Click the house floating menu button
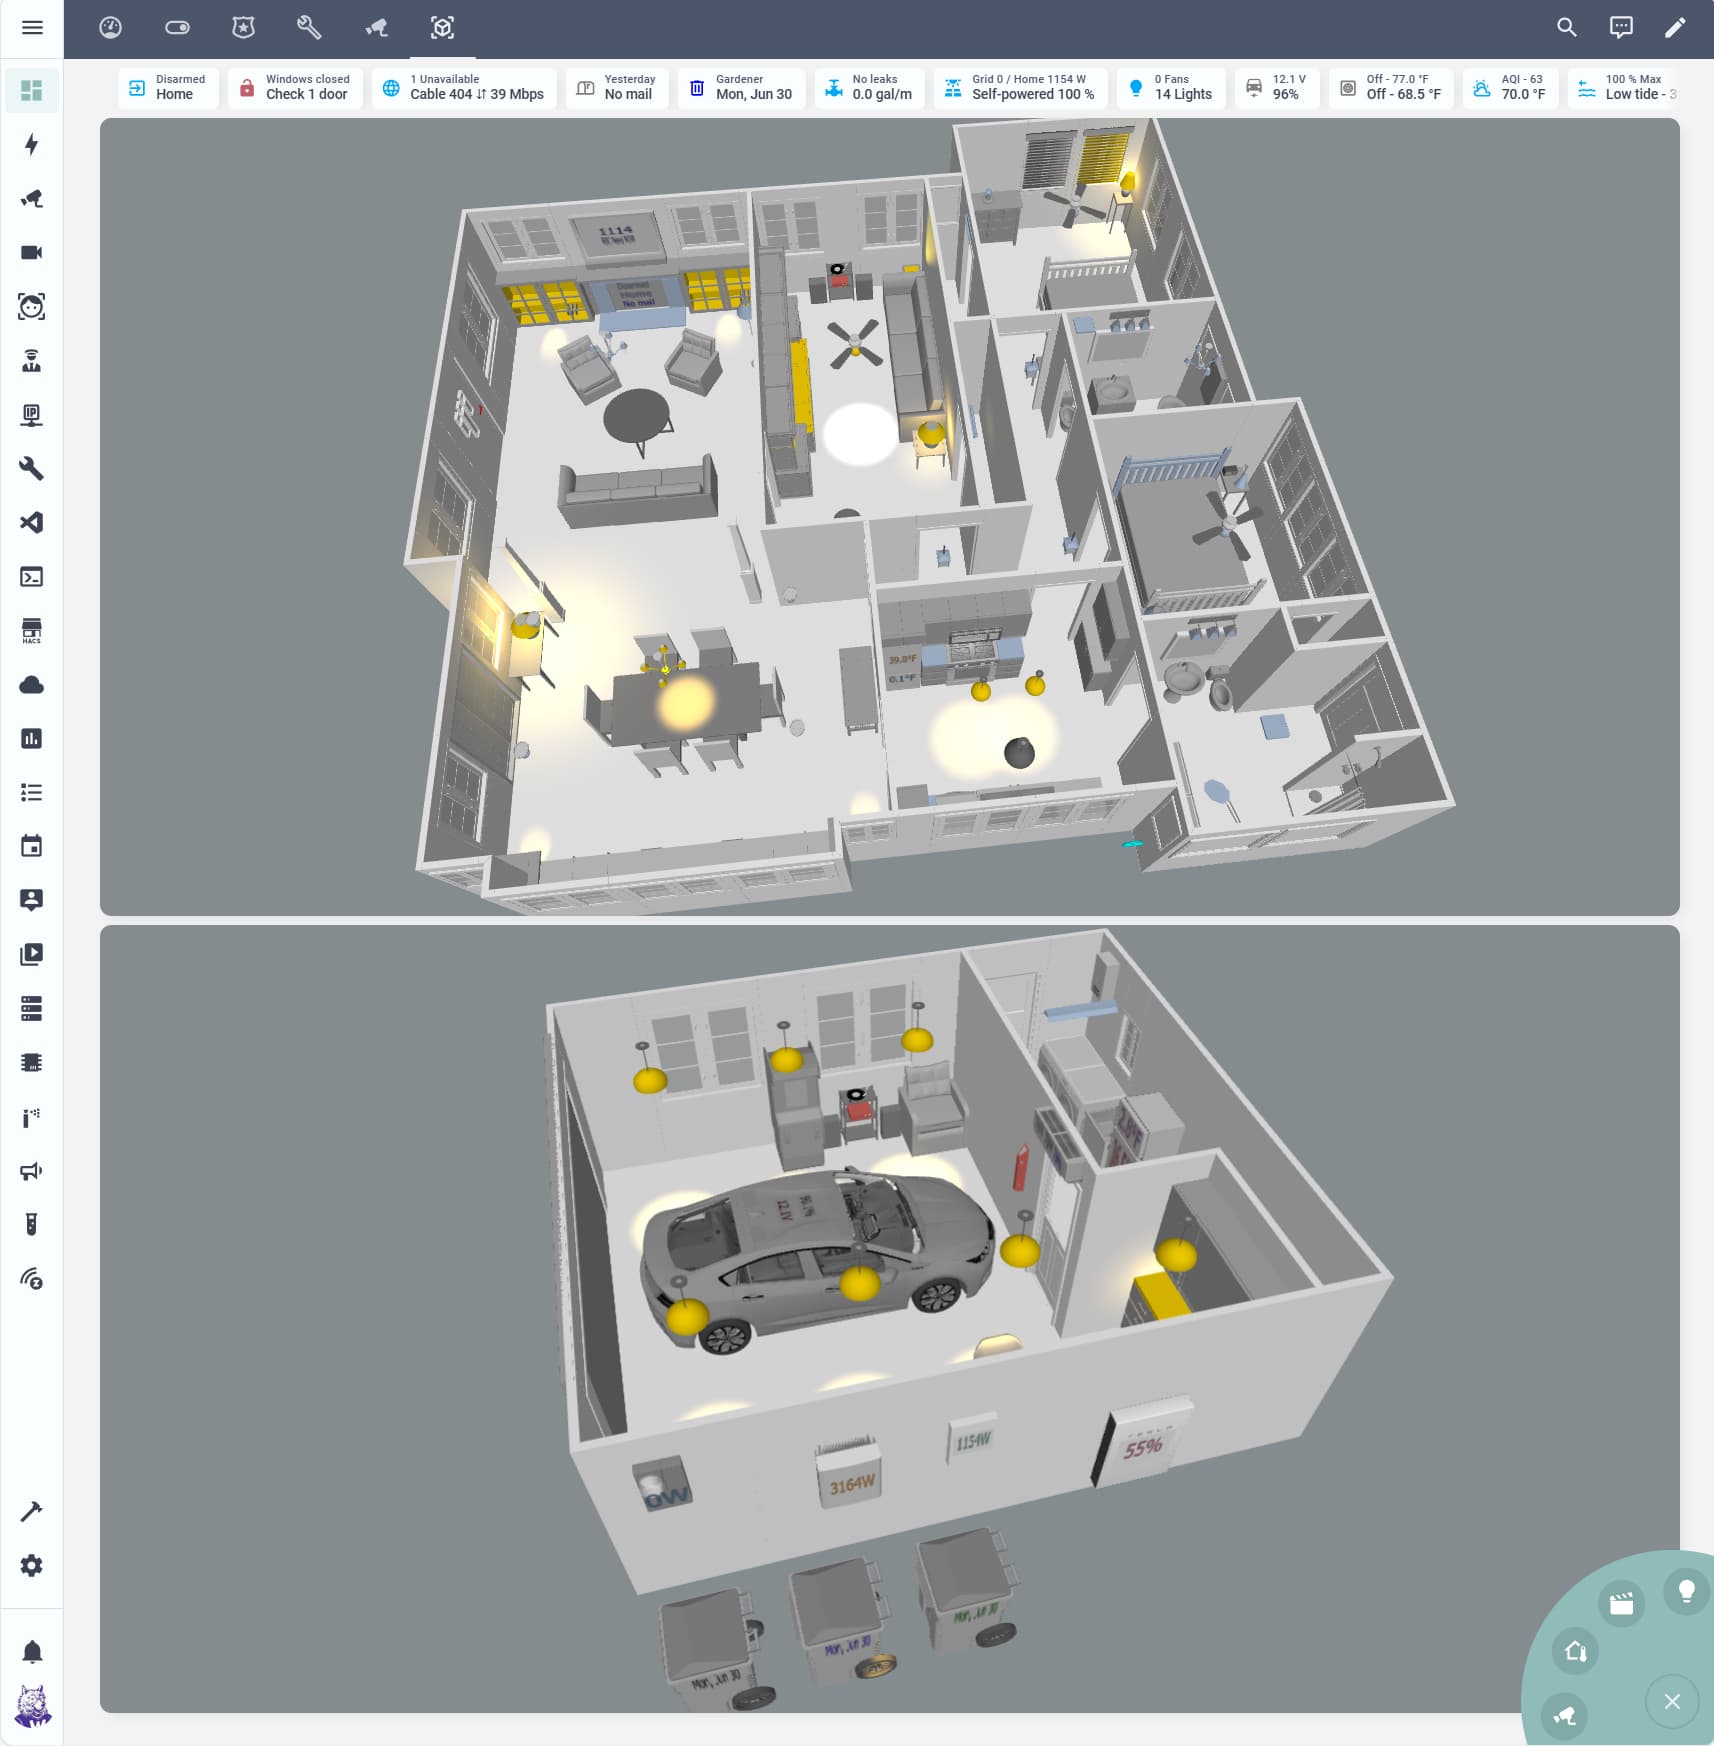This screenshot has width=1714, height=1746. (x=1575, y=1651)
